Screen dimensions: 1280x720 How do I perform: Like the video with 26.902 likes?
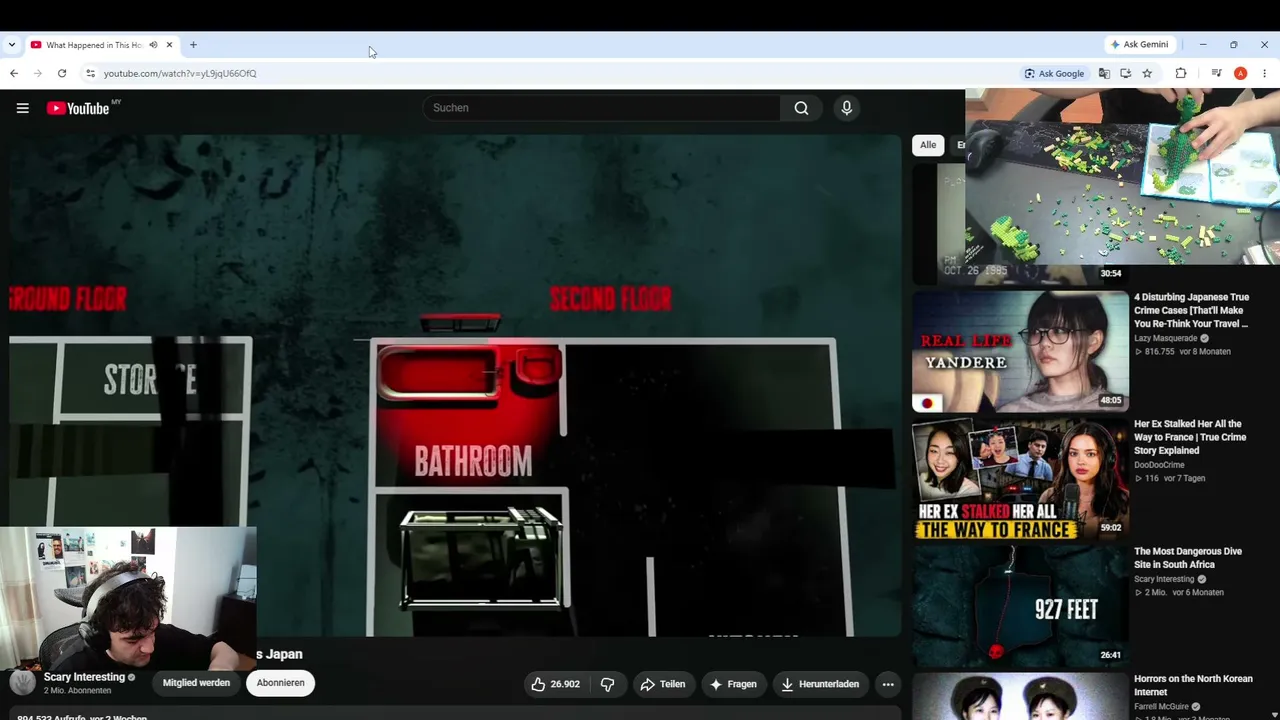pyautogui.click(x=556, y=684)
